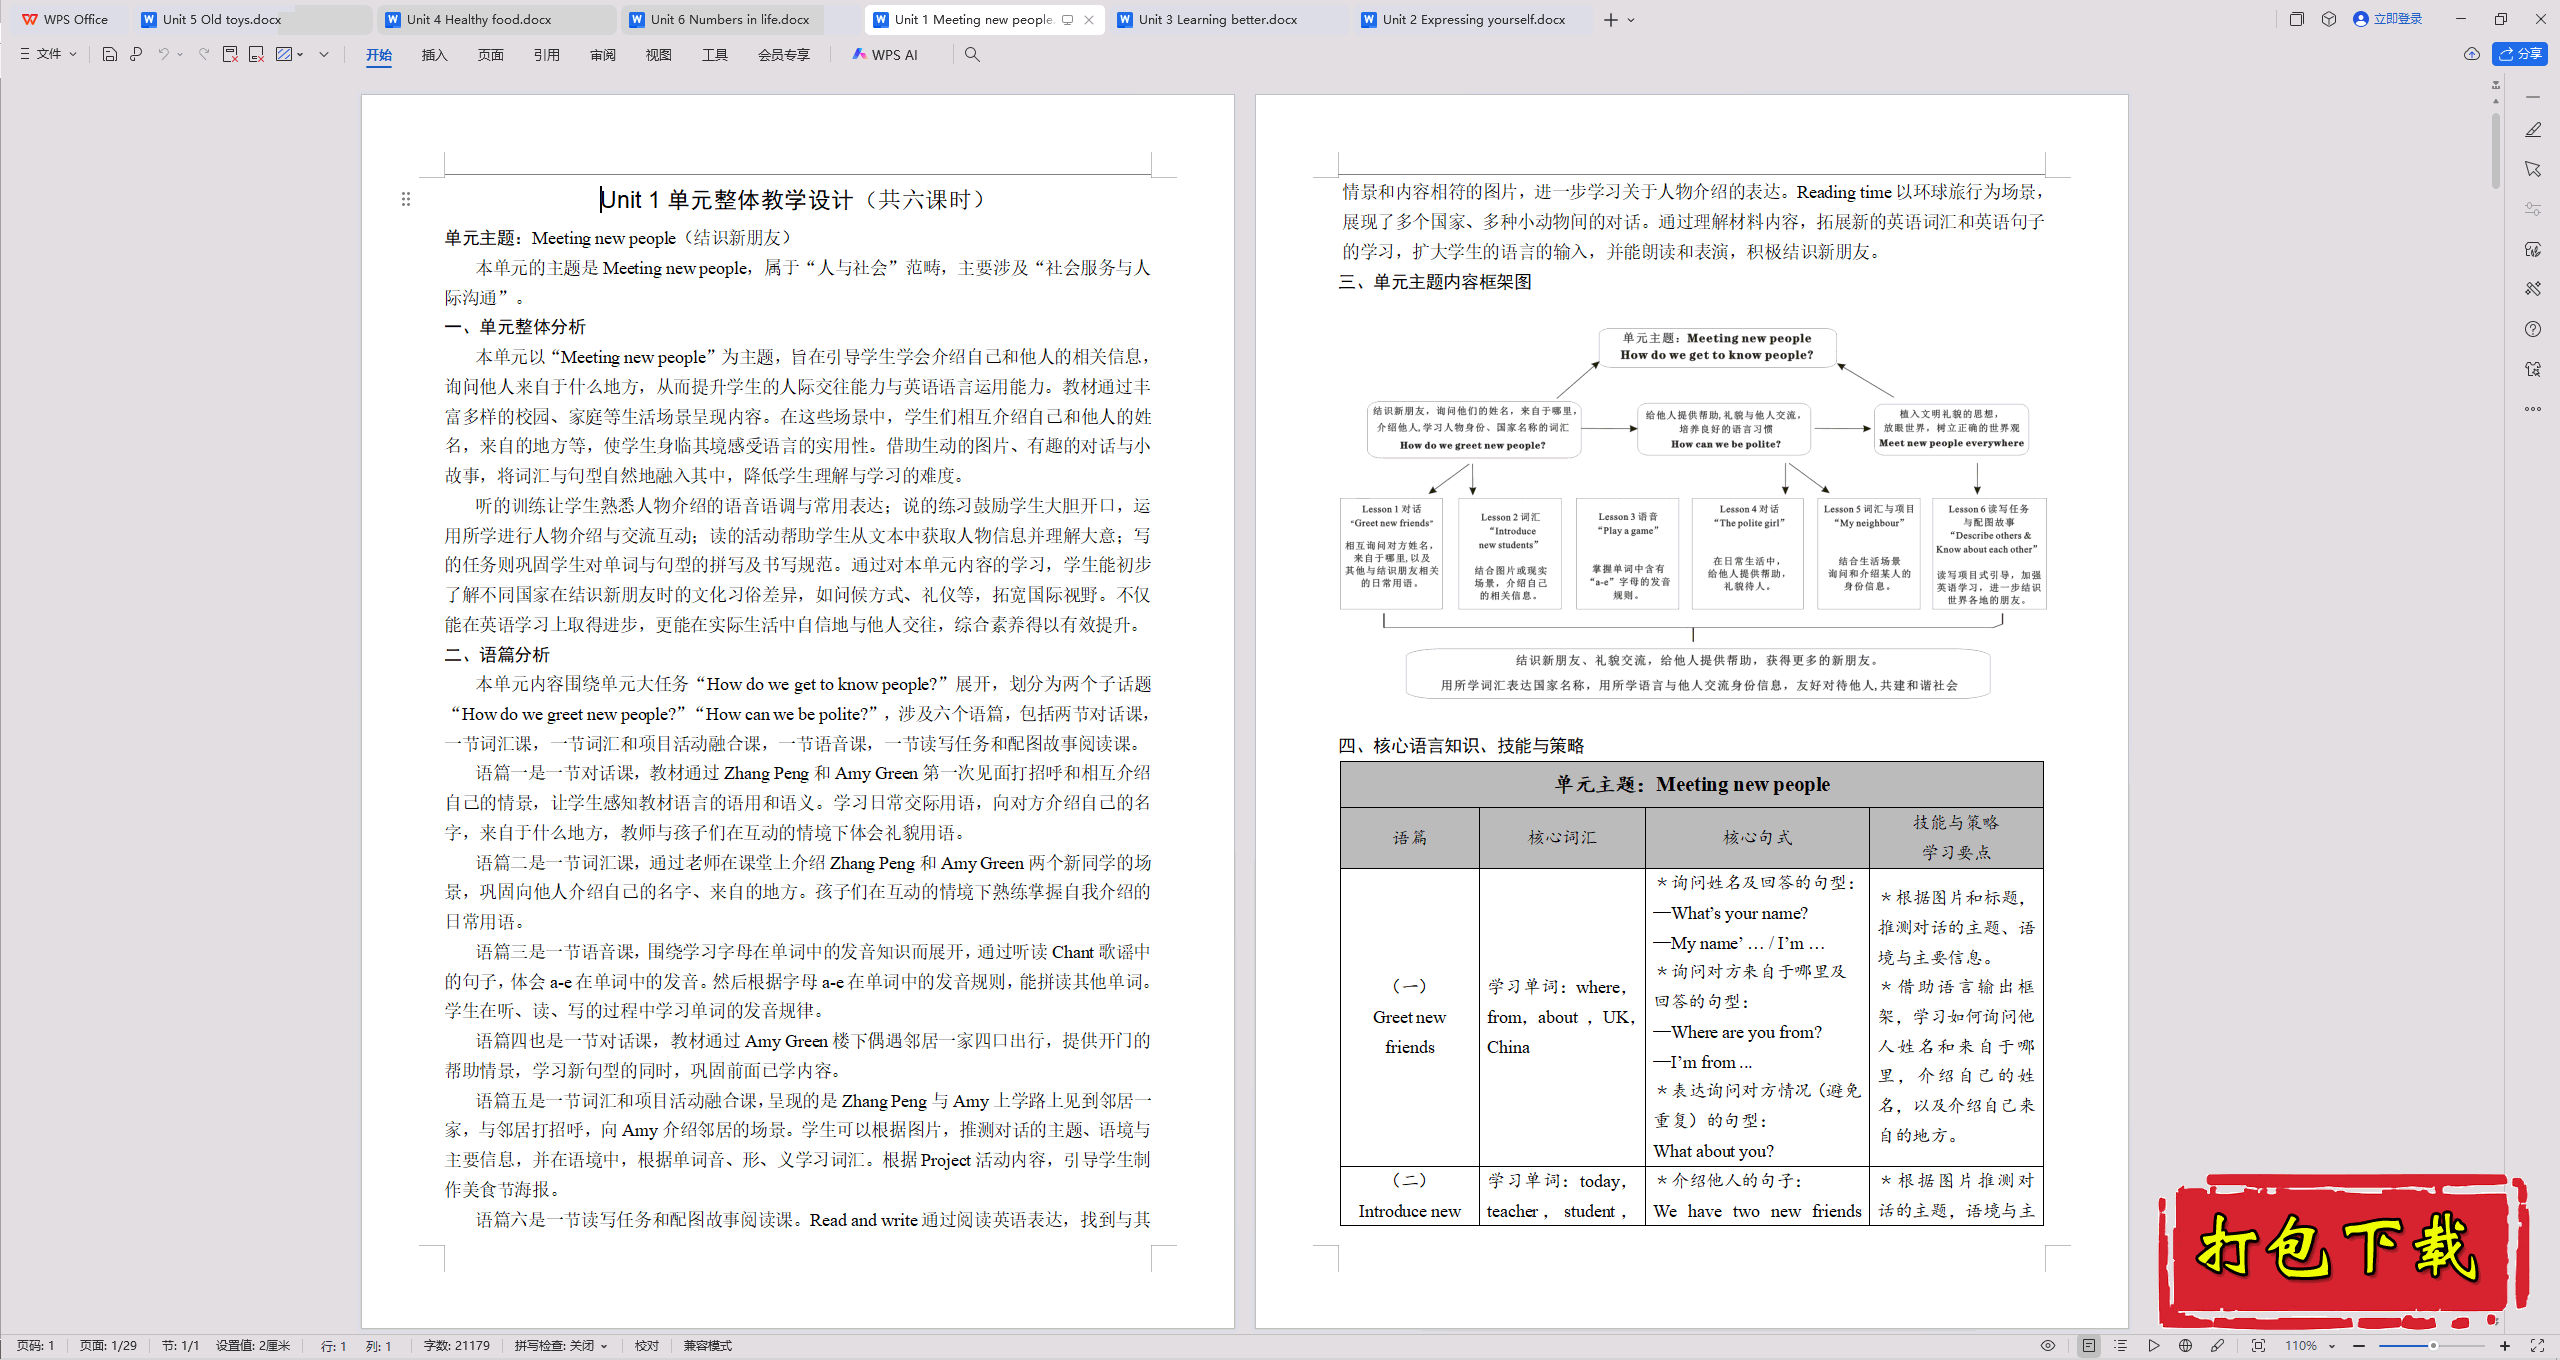Select the cursor selection tool in right sidebar

click(x=2533, y=170)
